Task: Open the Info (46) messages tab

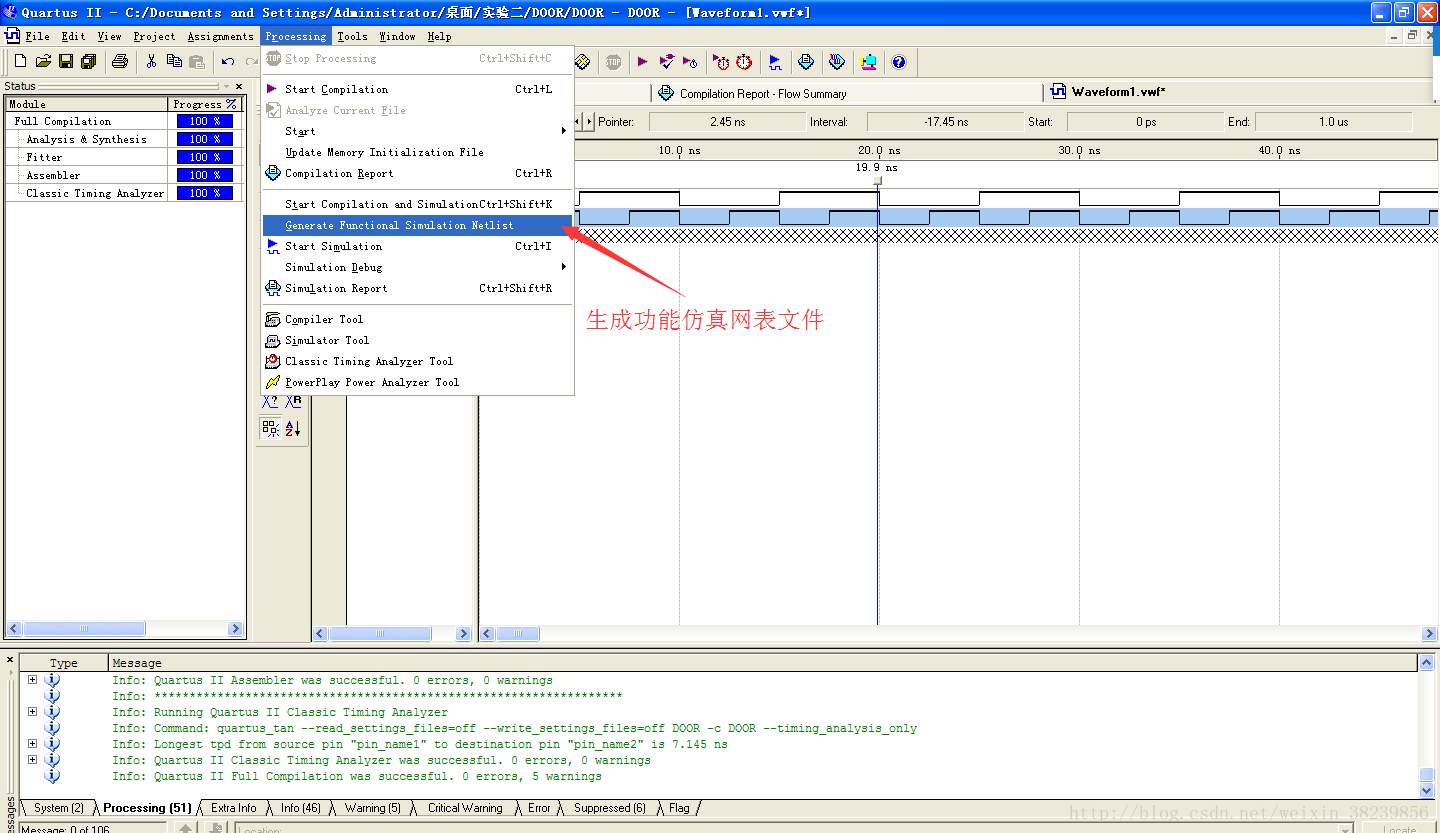Action: click(x=300, y=808)
